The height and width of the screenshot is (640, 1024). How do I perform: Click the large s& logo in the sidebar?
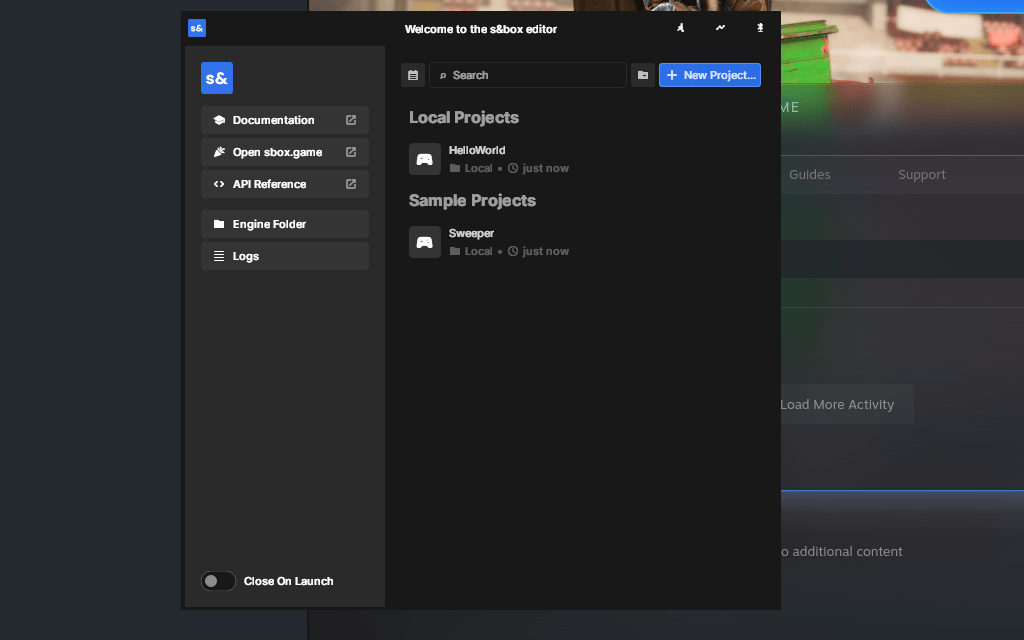tap(217, 78)
